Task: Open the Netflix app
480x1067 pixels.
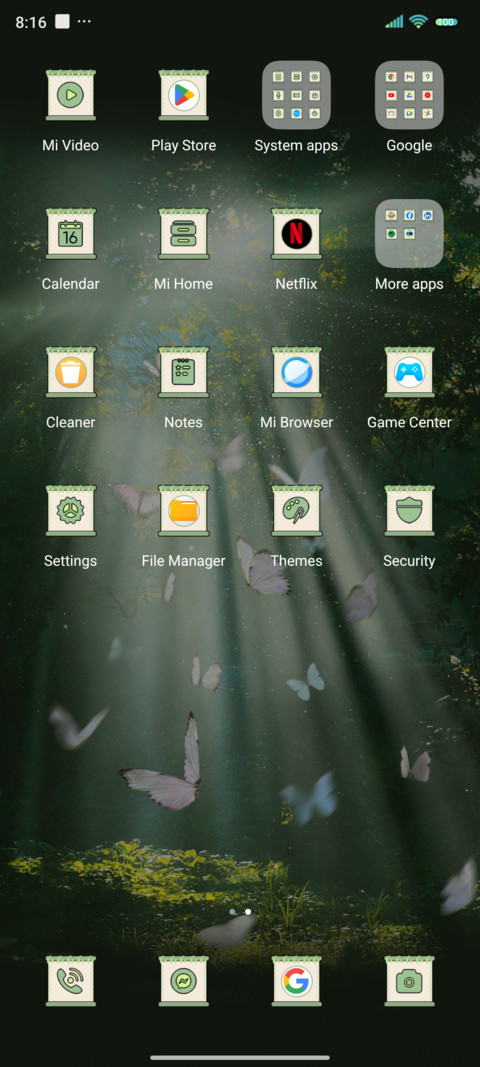Action: coord(296,234)
